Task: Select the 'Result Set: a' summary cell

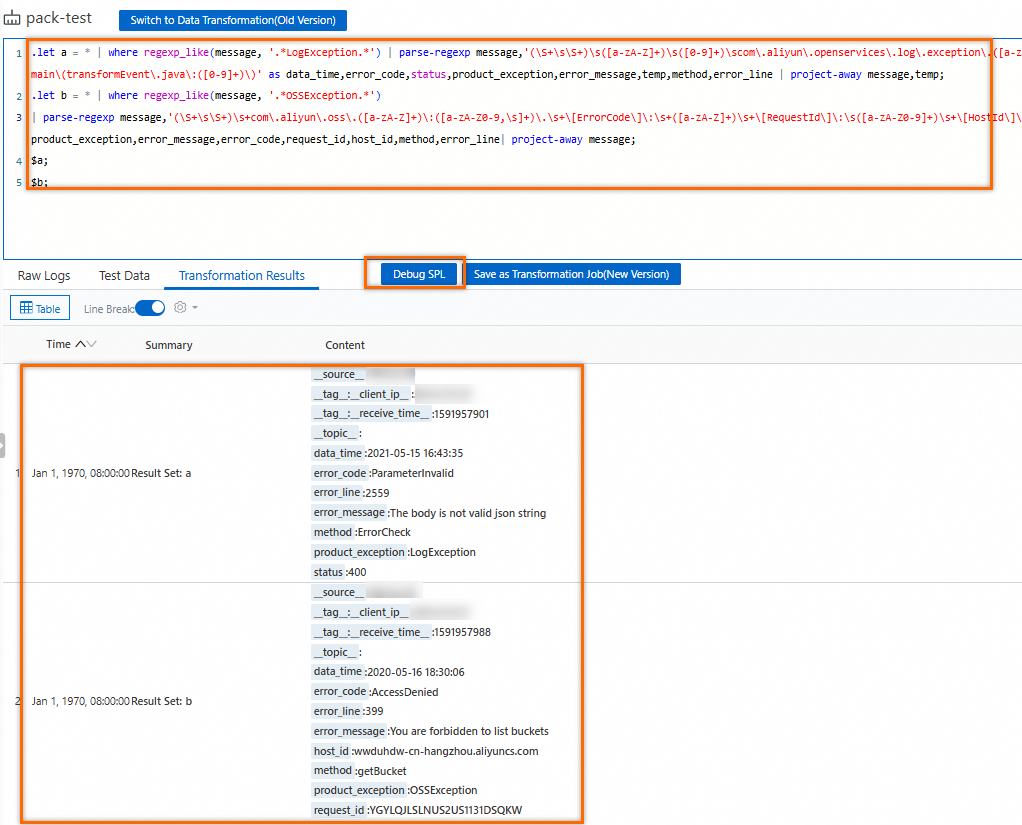Action: tap(161, 473)
